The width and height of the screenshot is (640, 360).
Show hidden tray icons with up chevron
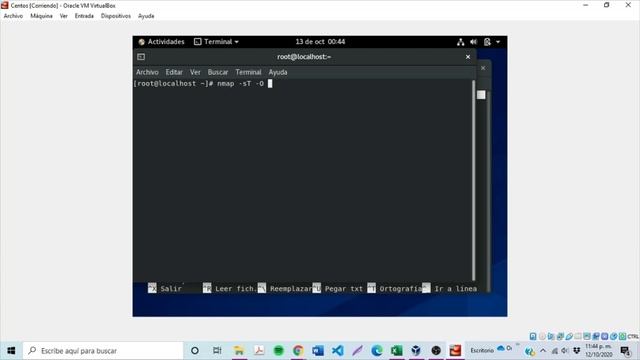(x=543, y=351)
